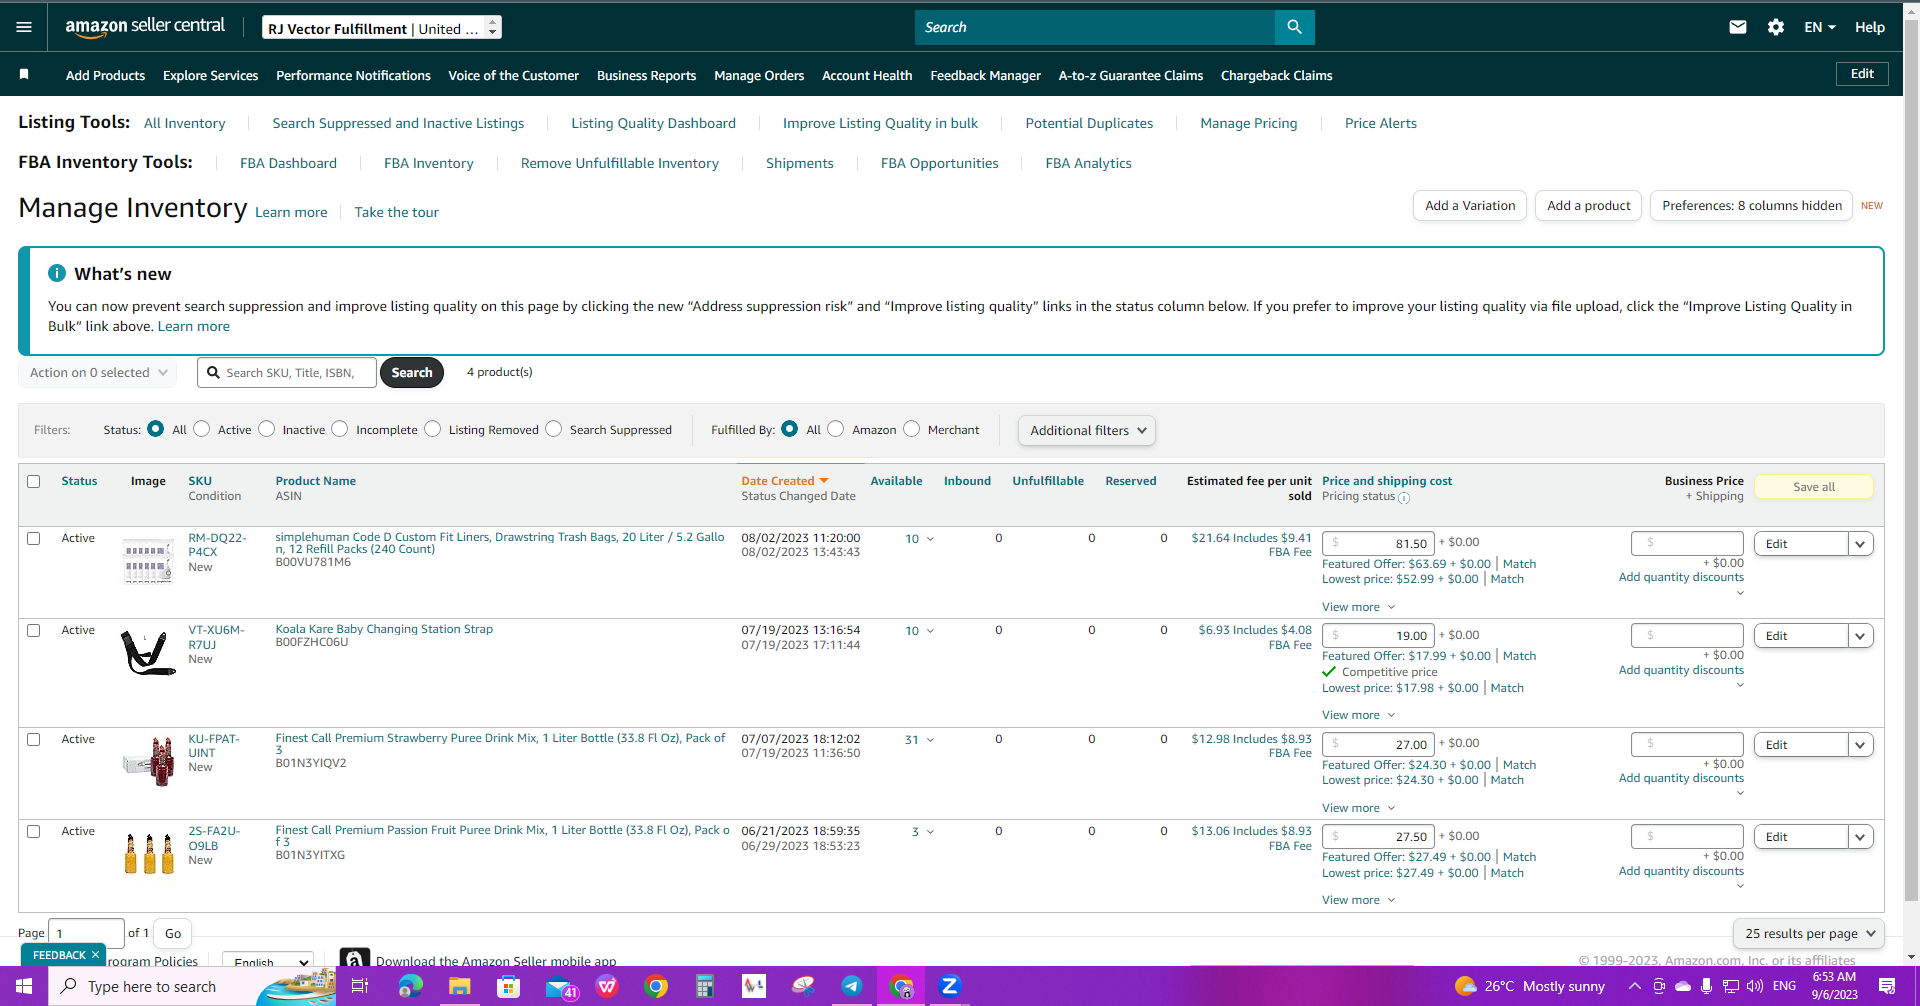Open the Additional filters dropdown
The height and width of the screenshot is (1006, 1920).
[x=1087, y=430]
